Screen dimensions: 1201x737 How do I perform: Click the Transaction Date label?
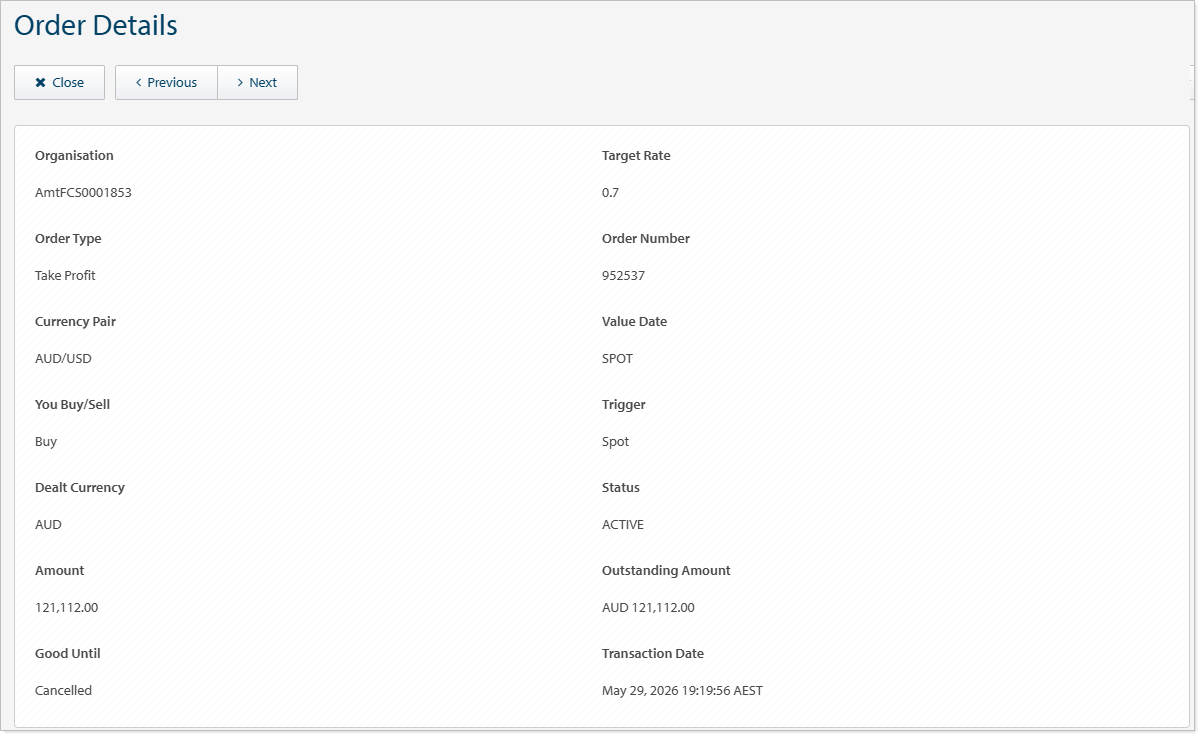[653, 654]
